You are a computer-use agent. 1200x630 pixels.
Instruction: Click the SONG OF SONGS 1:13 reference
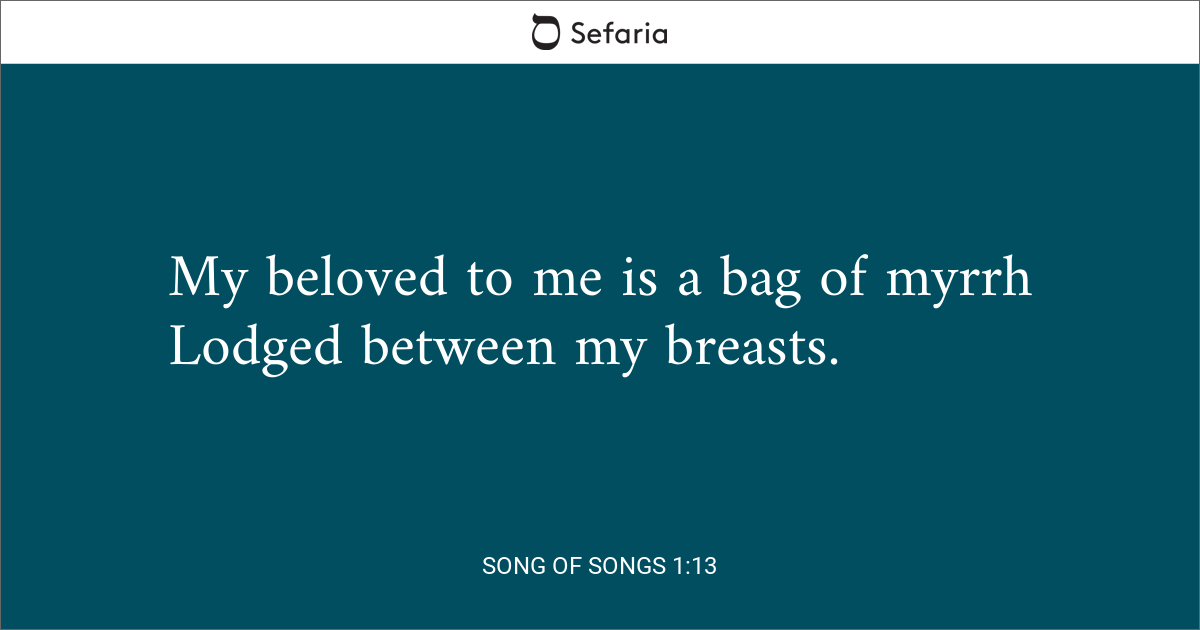[x=599, y=566]
